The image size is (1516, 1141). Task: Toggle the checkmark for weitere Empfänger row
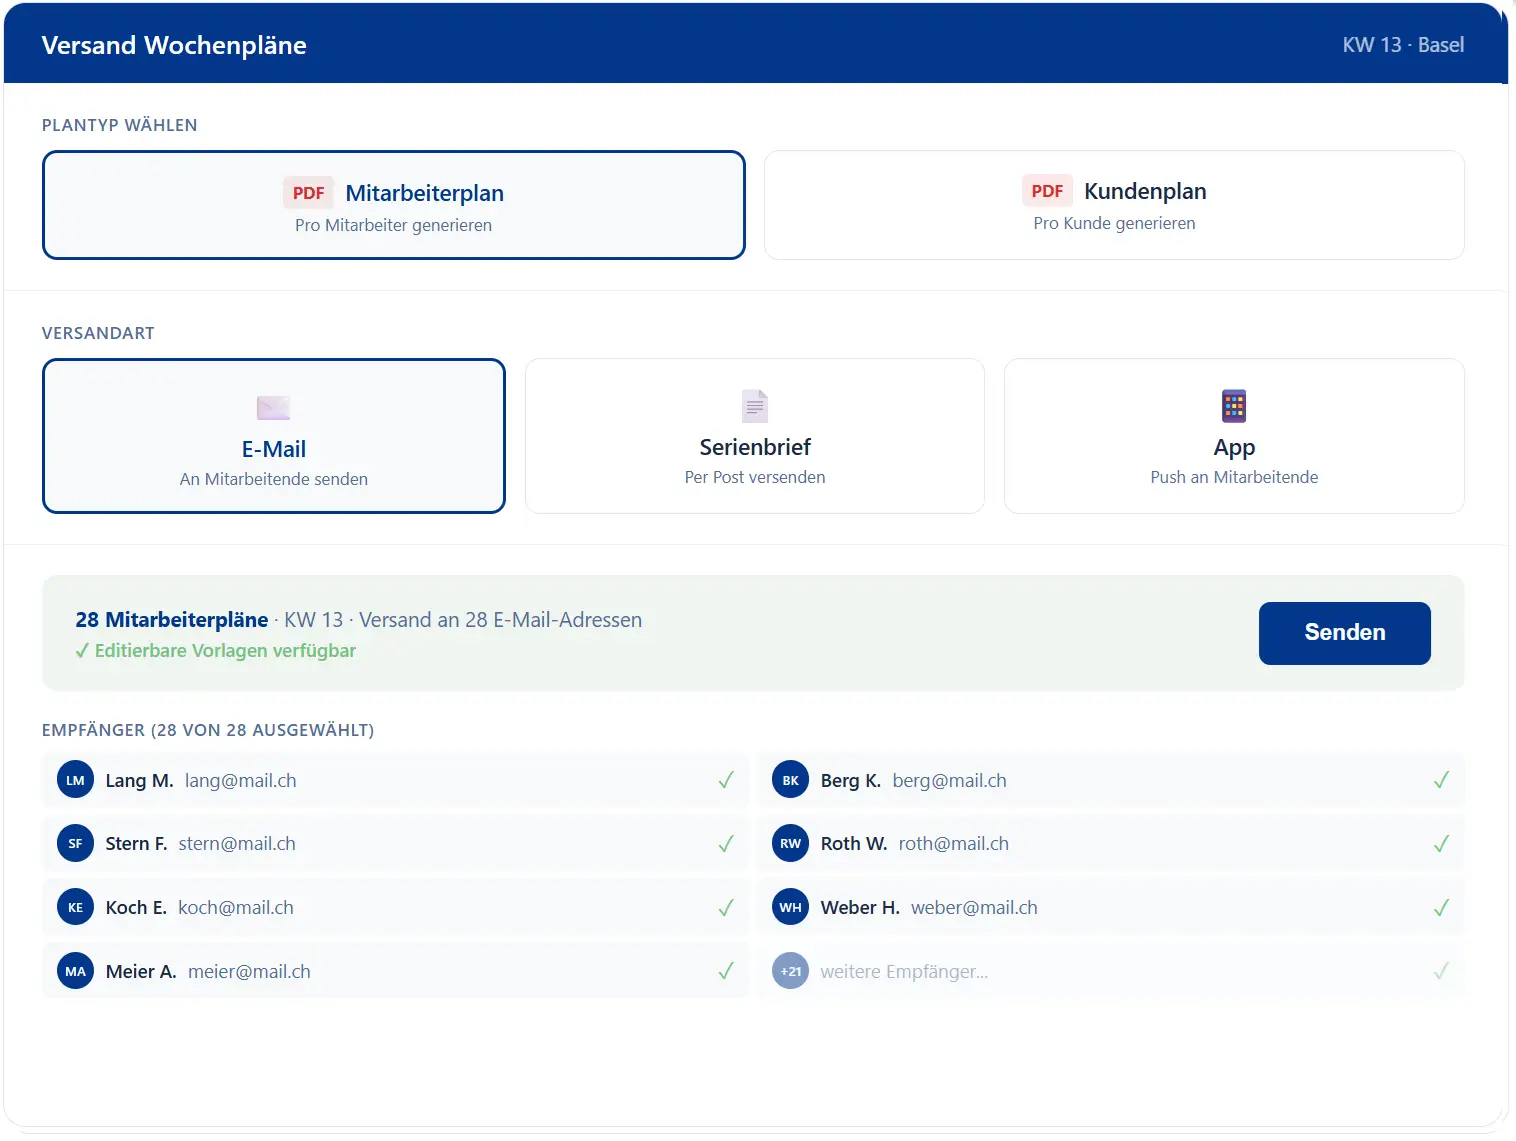pos(1440,971)
